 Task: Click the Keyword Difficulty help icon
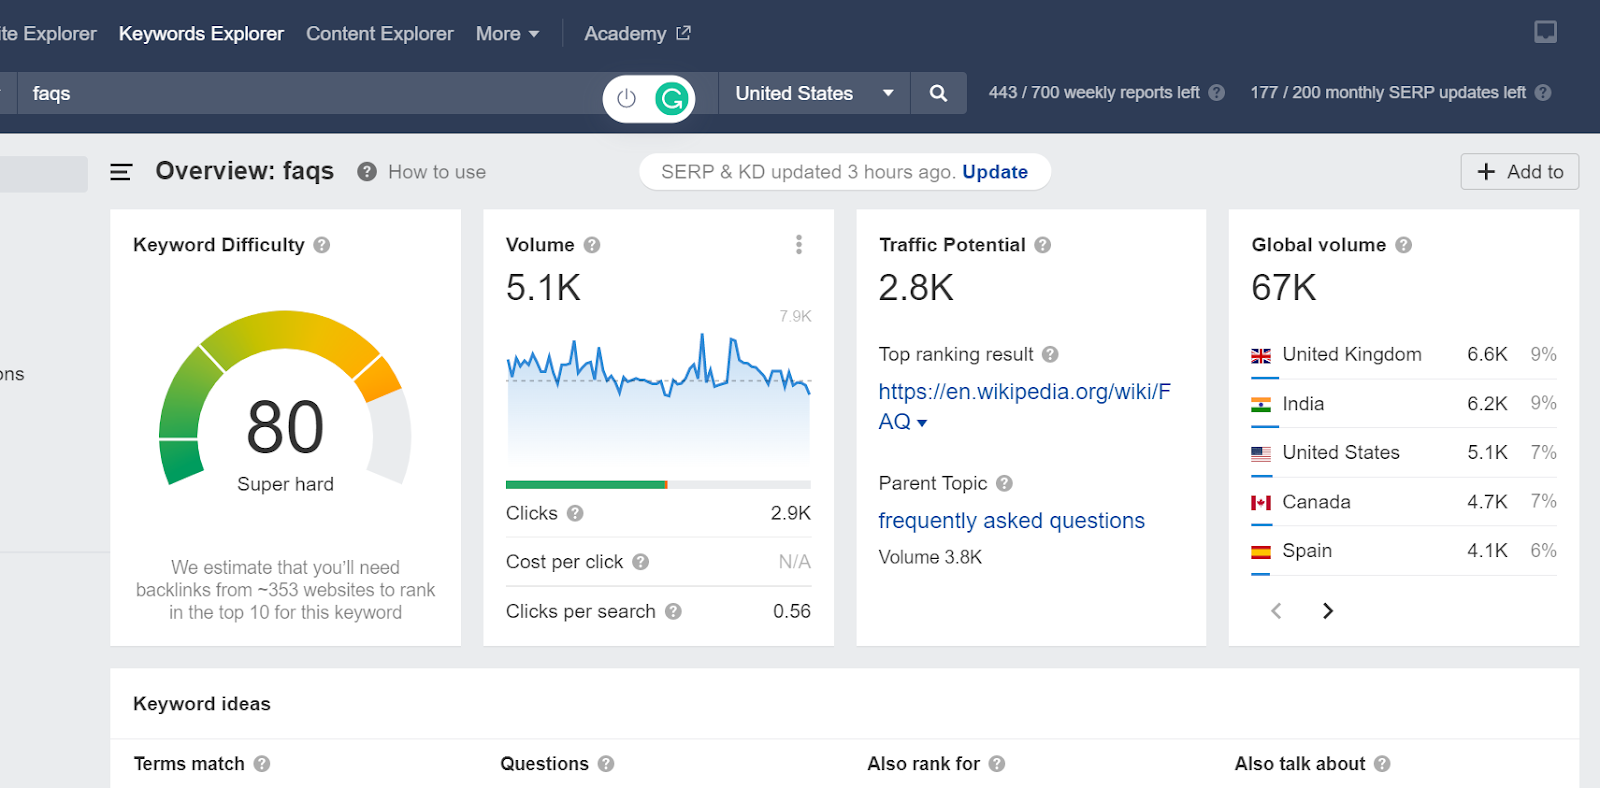[x=322, y=245]
